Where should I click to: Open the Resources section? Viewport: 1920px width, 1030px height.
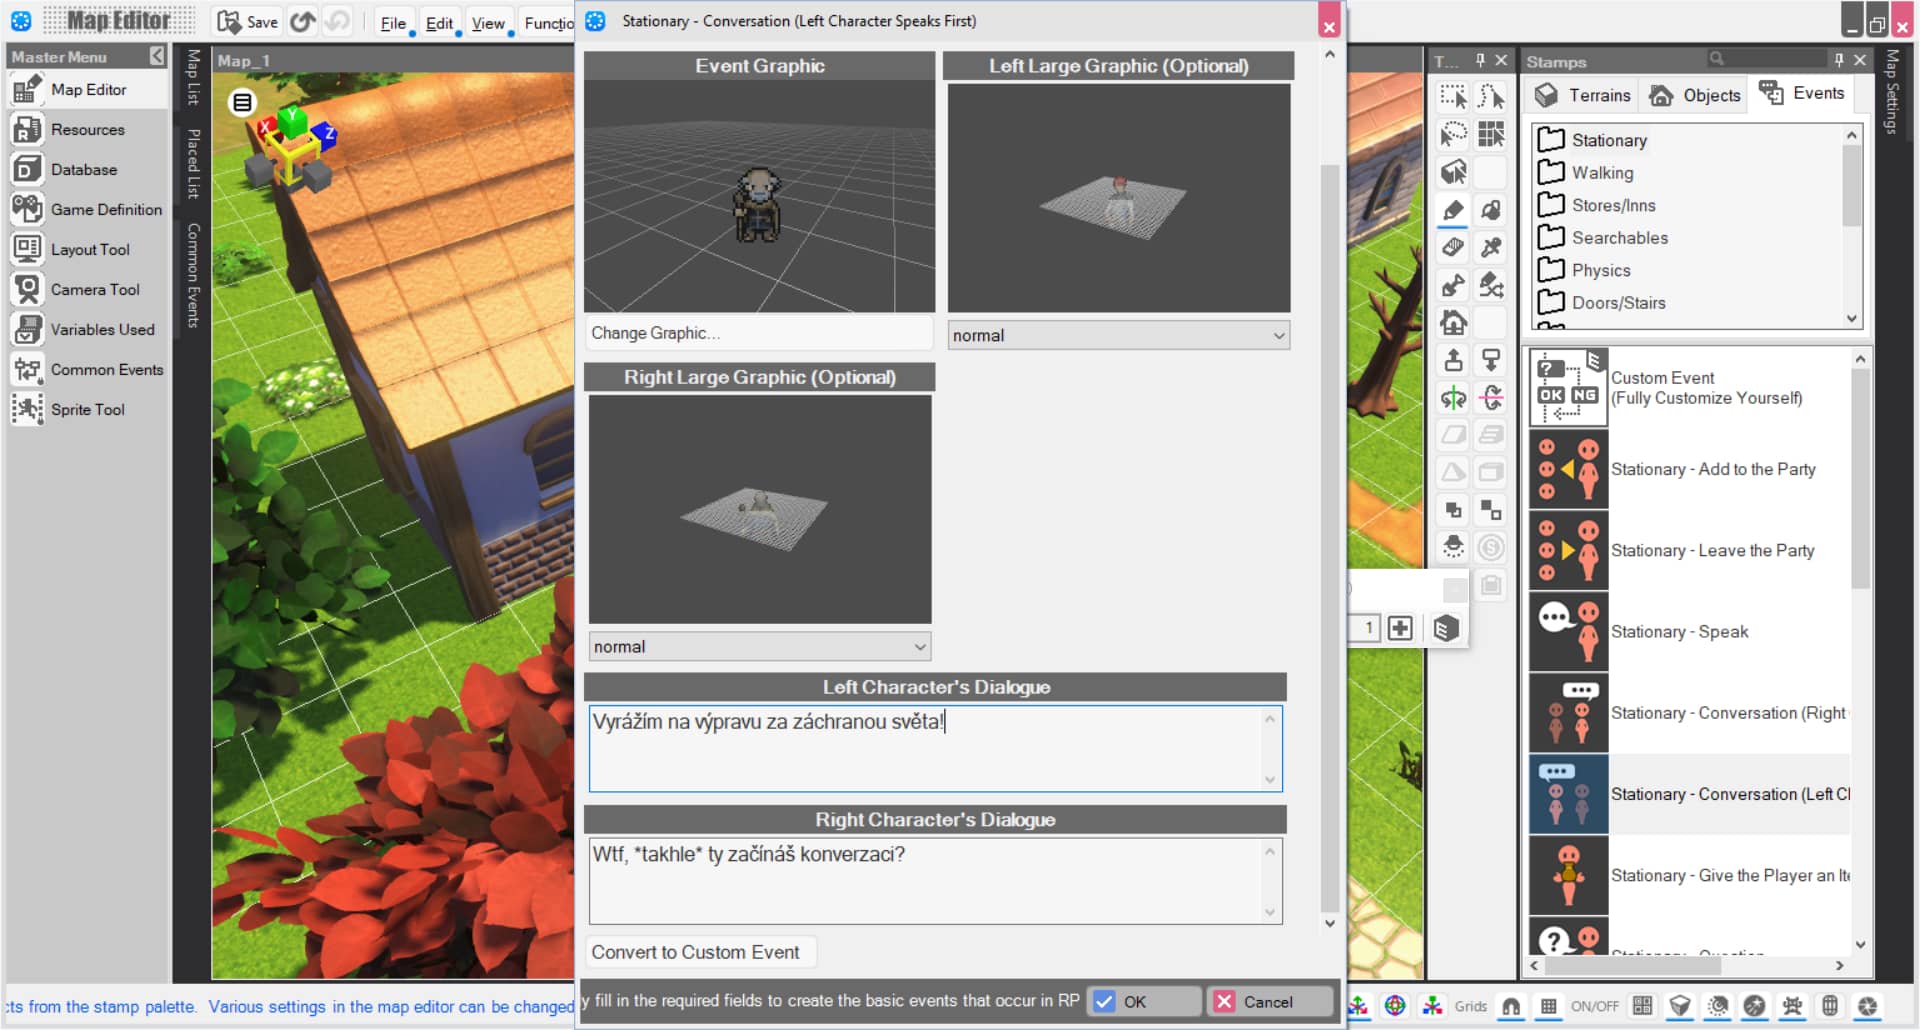pyautogui.click(x=88, y=130)
